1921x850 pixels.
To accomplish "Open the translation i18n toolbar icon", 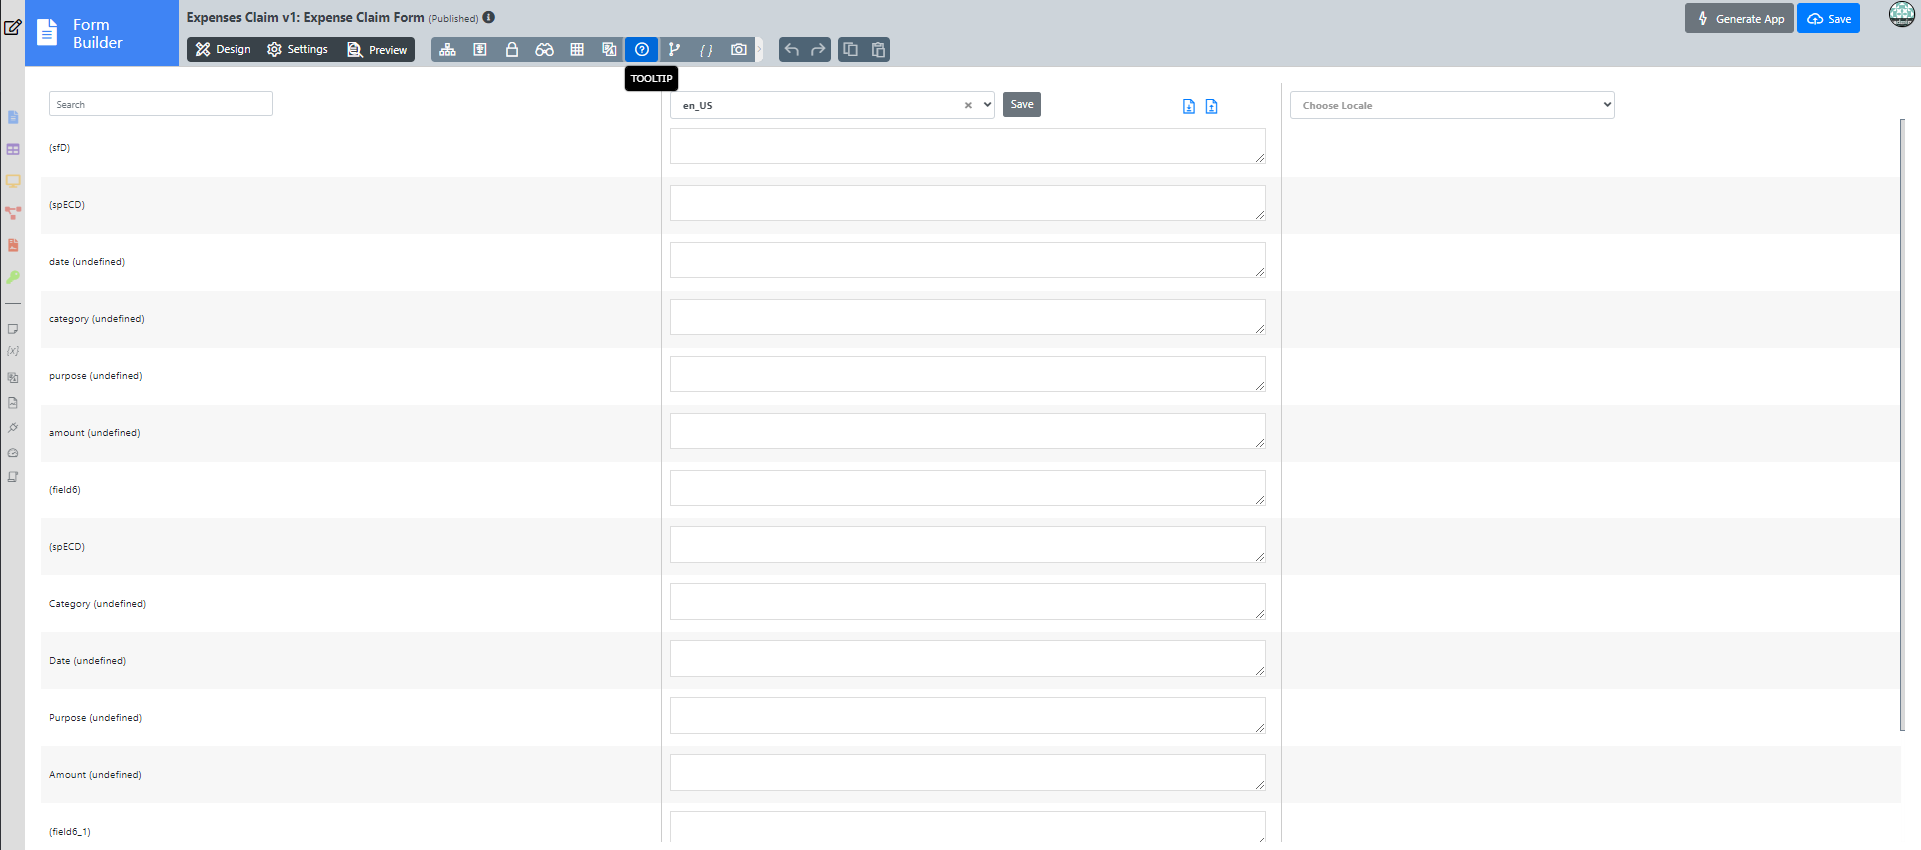I will coord(609,50).
